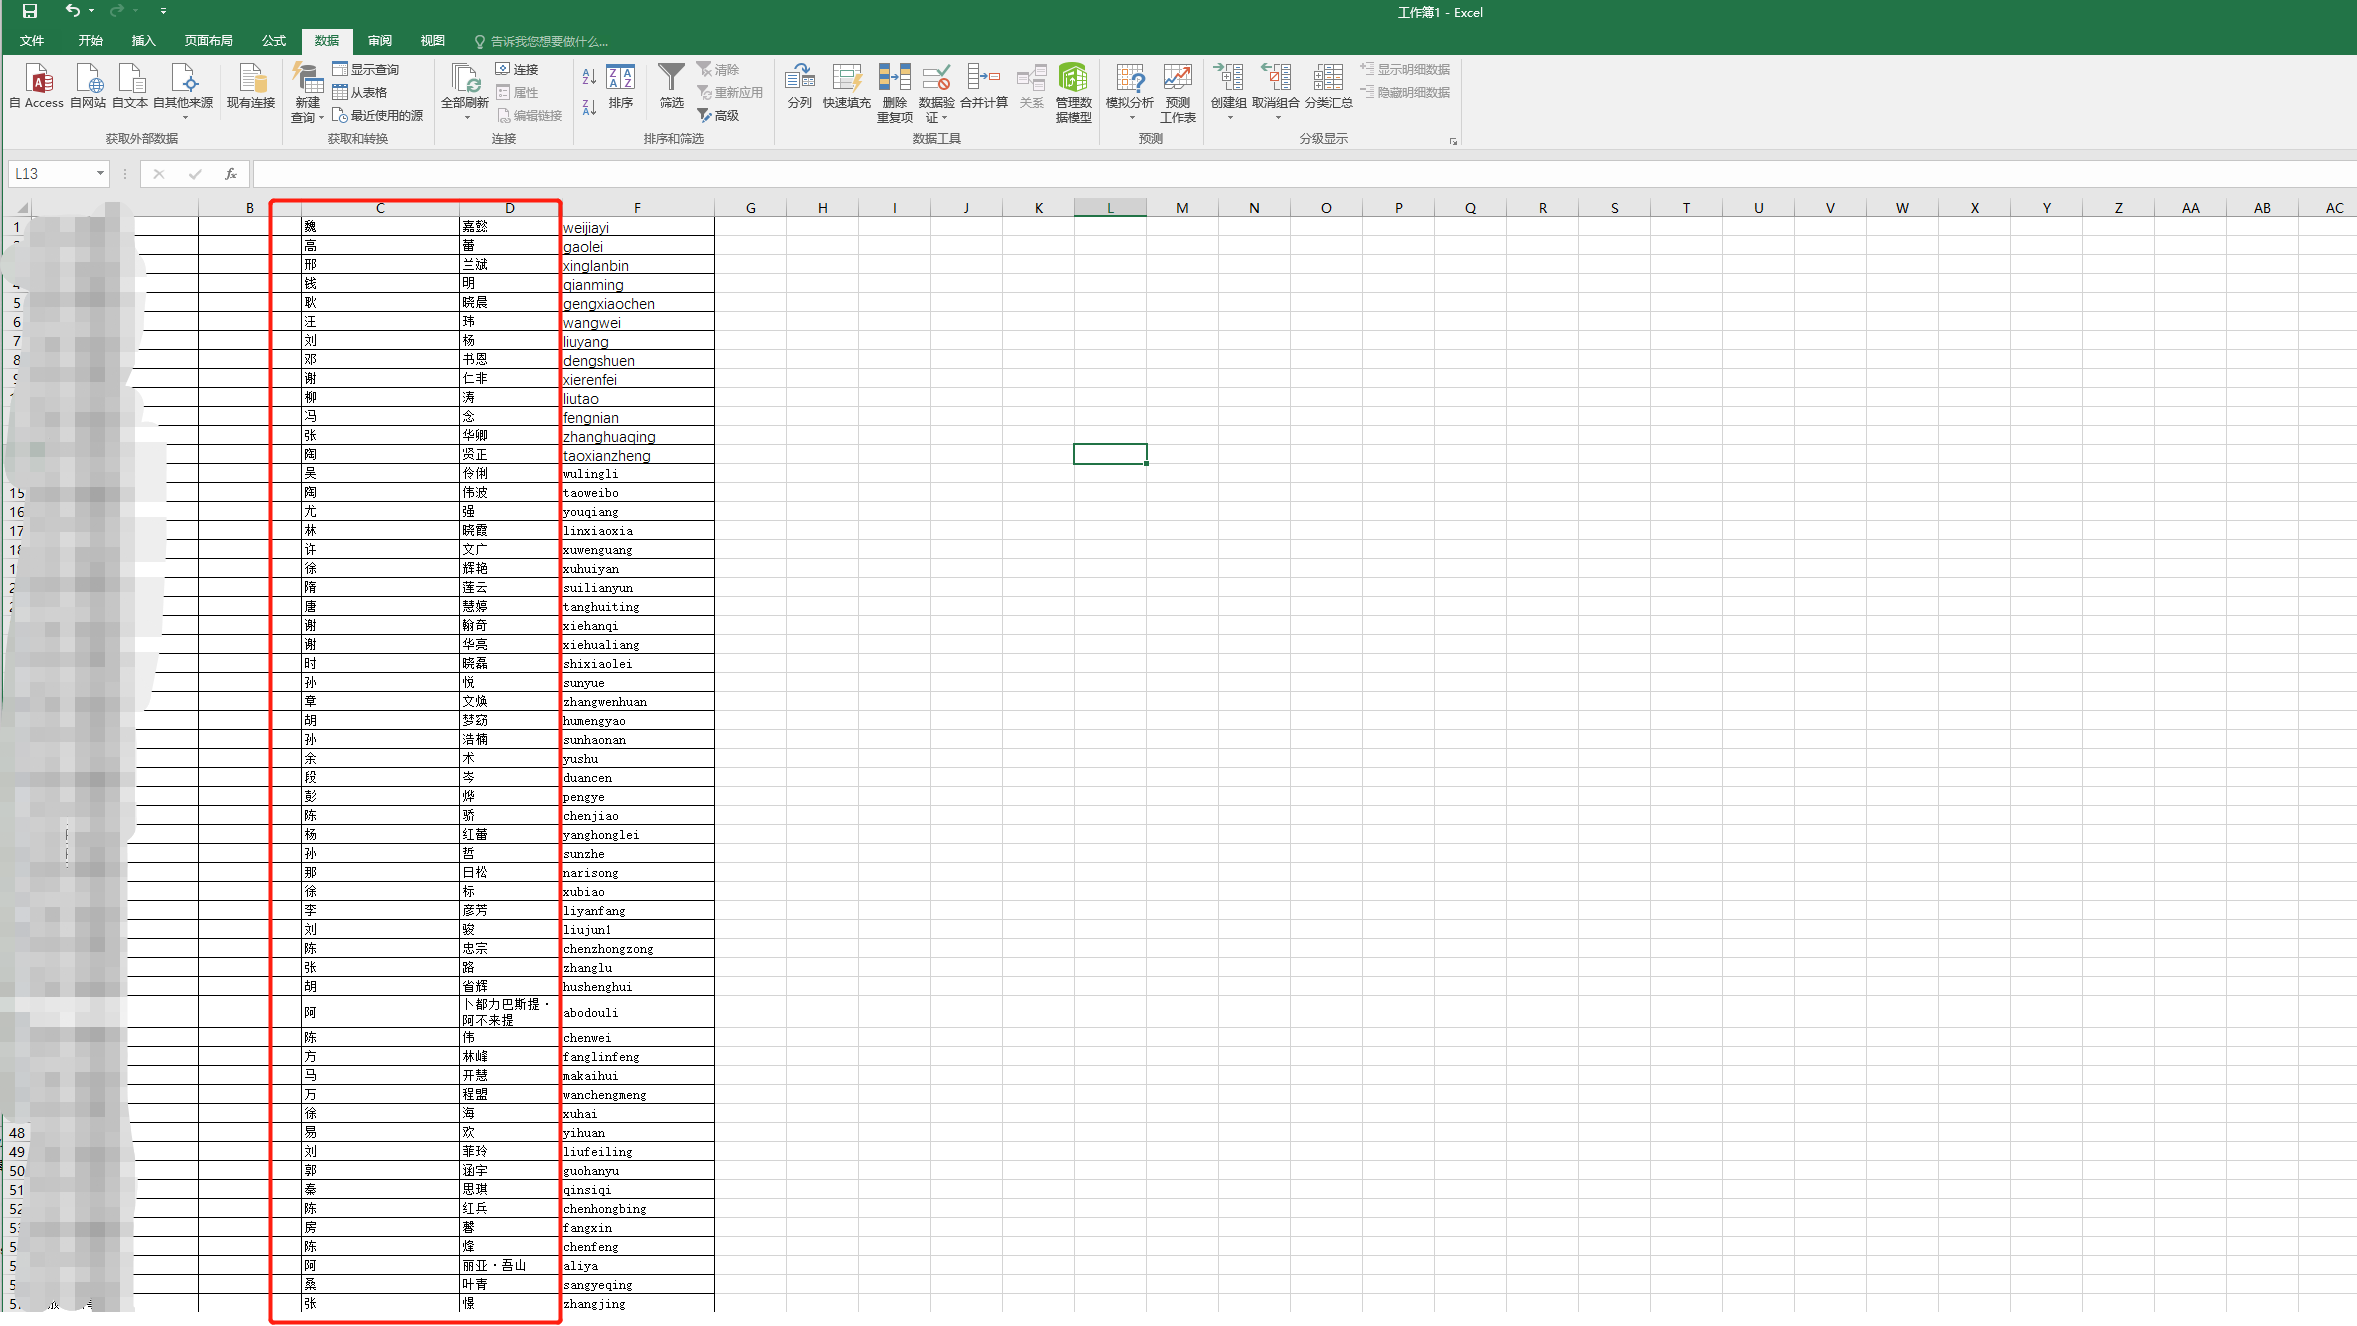Click the Consolidate (合并计算) icon
The height and width of the screenshot is (1326, 2357).
click(983, 80)
